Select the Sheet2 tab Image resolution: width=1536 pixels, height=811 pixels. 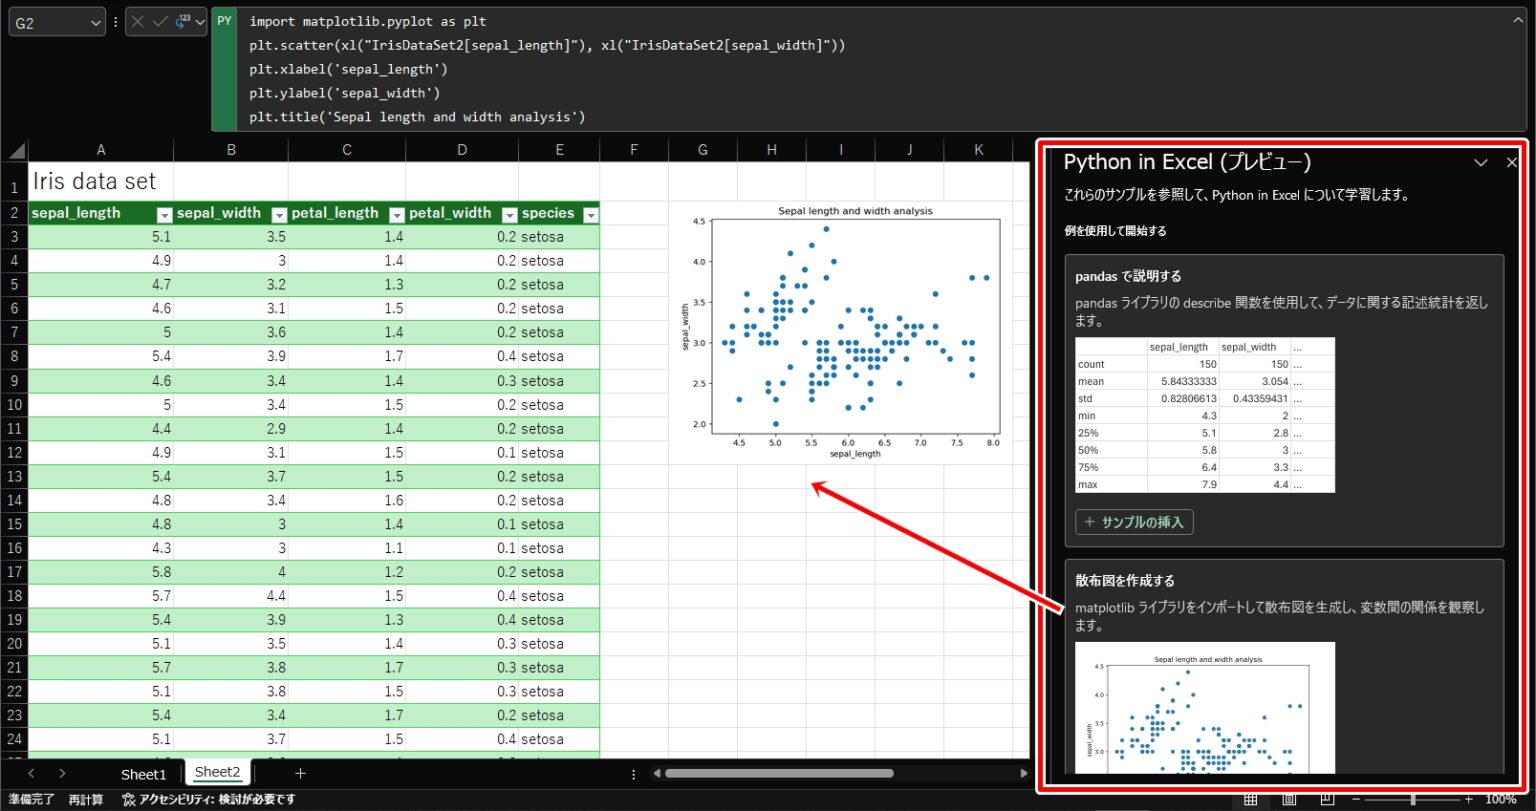pyautogui.click(x=217, y=771)
